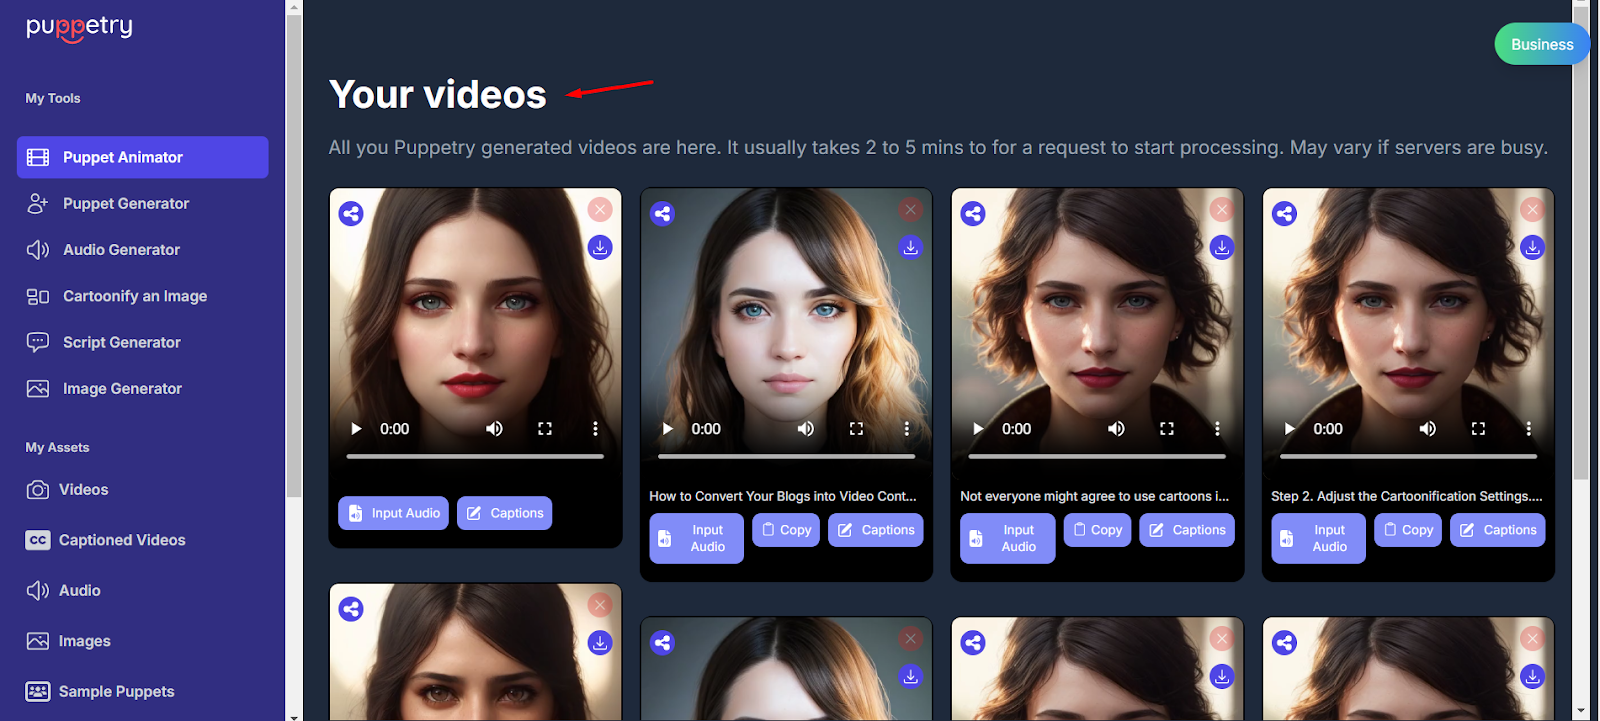Open Images under My Assets

84,641
